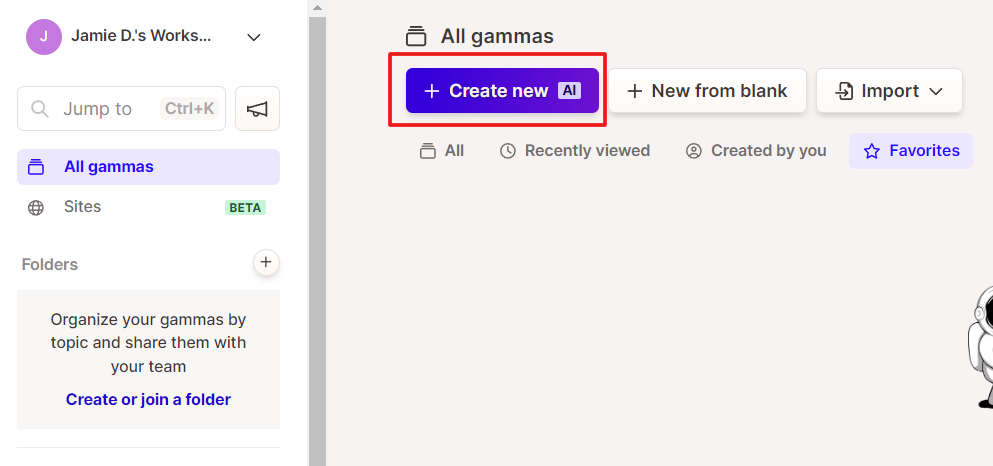Viewport: 993px width, 466px height.
Task: Expand the Jamie D.'s Workspace dropdown chevron
Action: click(254, 37)
